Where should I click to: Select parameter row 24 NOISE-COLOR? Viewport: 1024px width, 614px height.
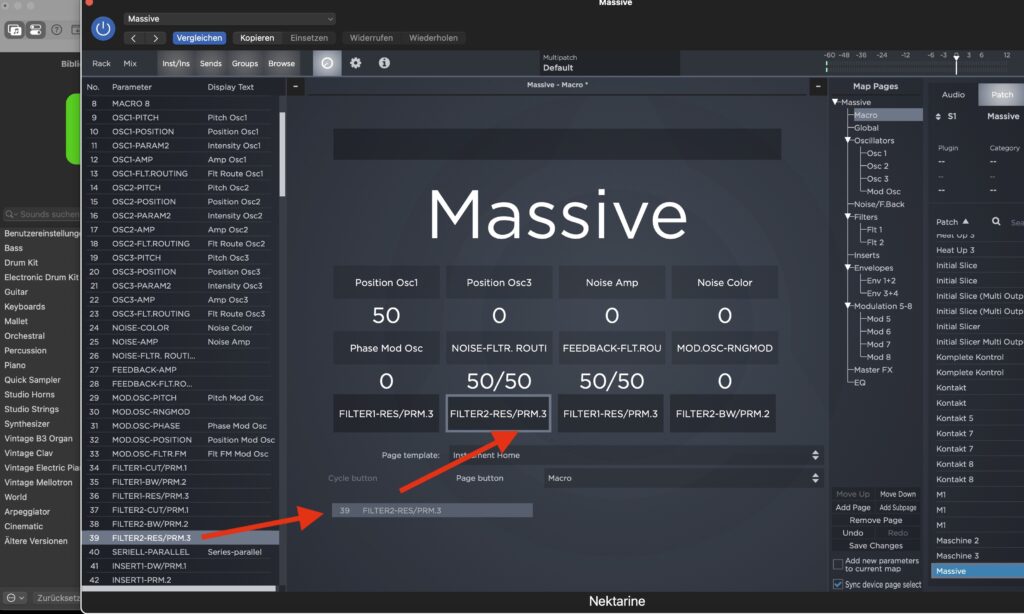pyautogui.click(x=180, y=328)
